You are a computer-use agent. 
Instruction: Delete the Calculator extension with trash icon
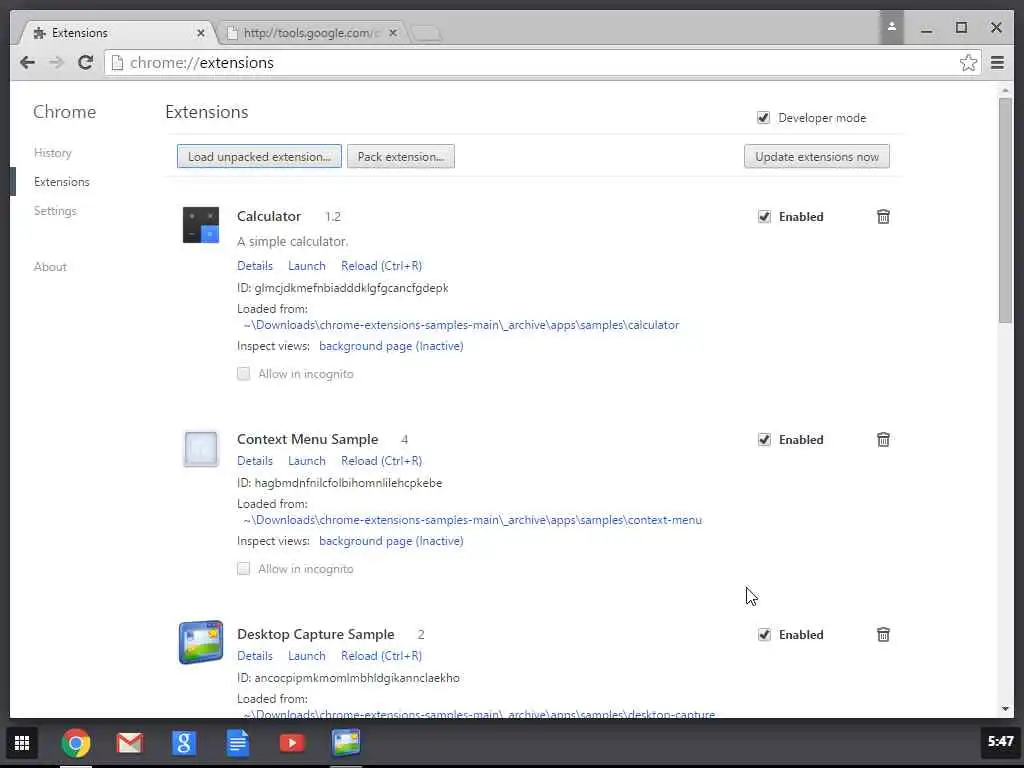point(883,217)
